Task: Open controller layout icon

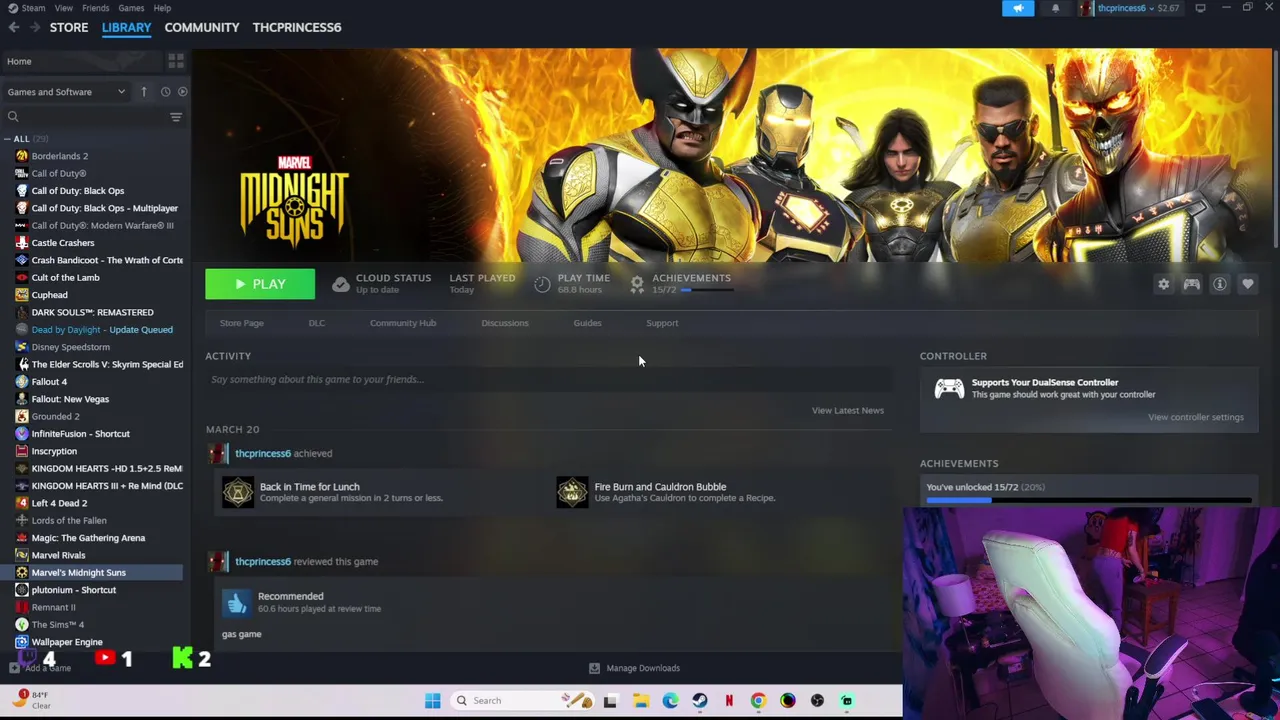Action: [1191, 285]
